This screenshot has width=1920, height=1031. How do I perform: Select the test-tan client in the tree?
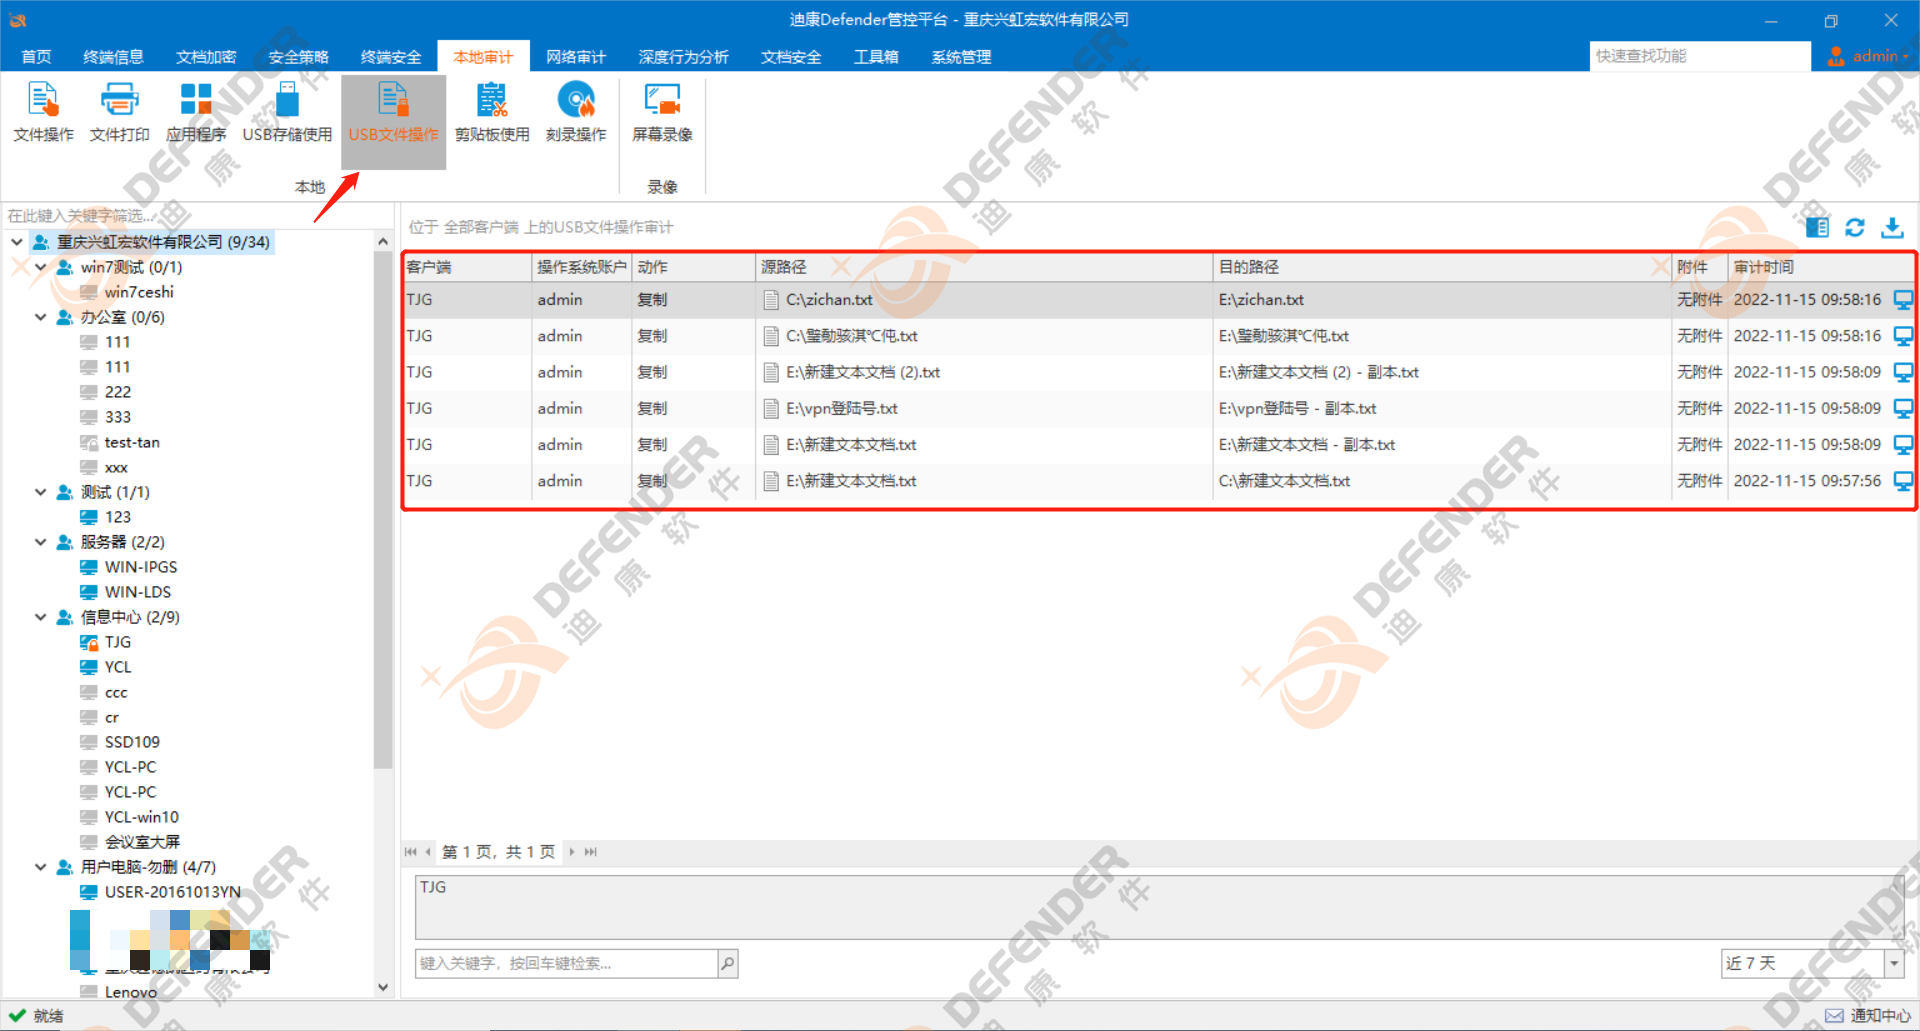[120, 442]
